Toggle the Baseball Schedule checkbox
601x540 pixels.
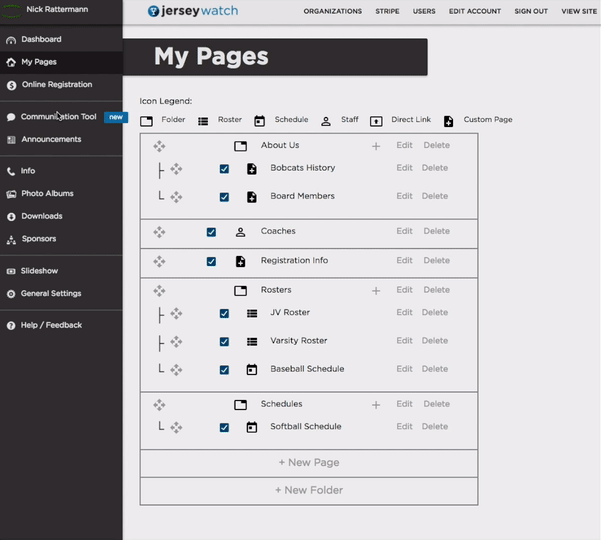pos(224,370)
